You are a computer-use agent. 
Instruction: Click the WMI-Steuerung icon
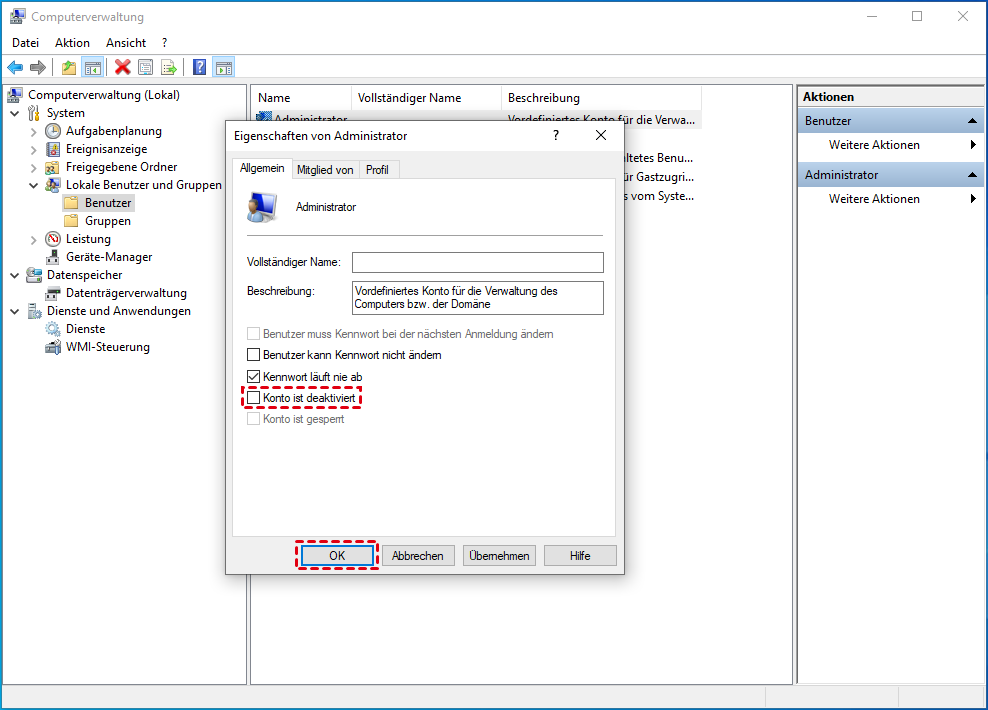pos(53,347)
